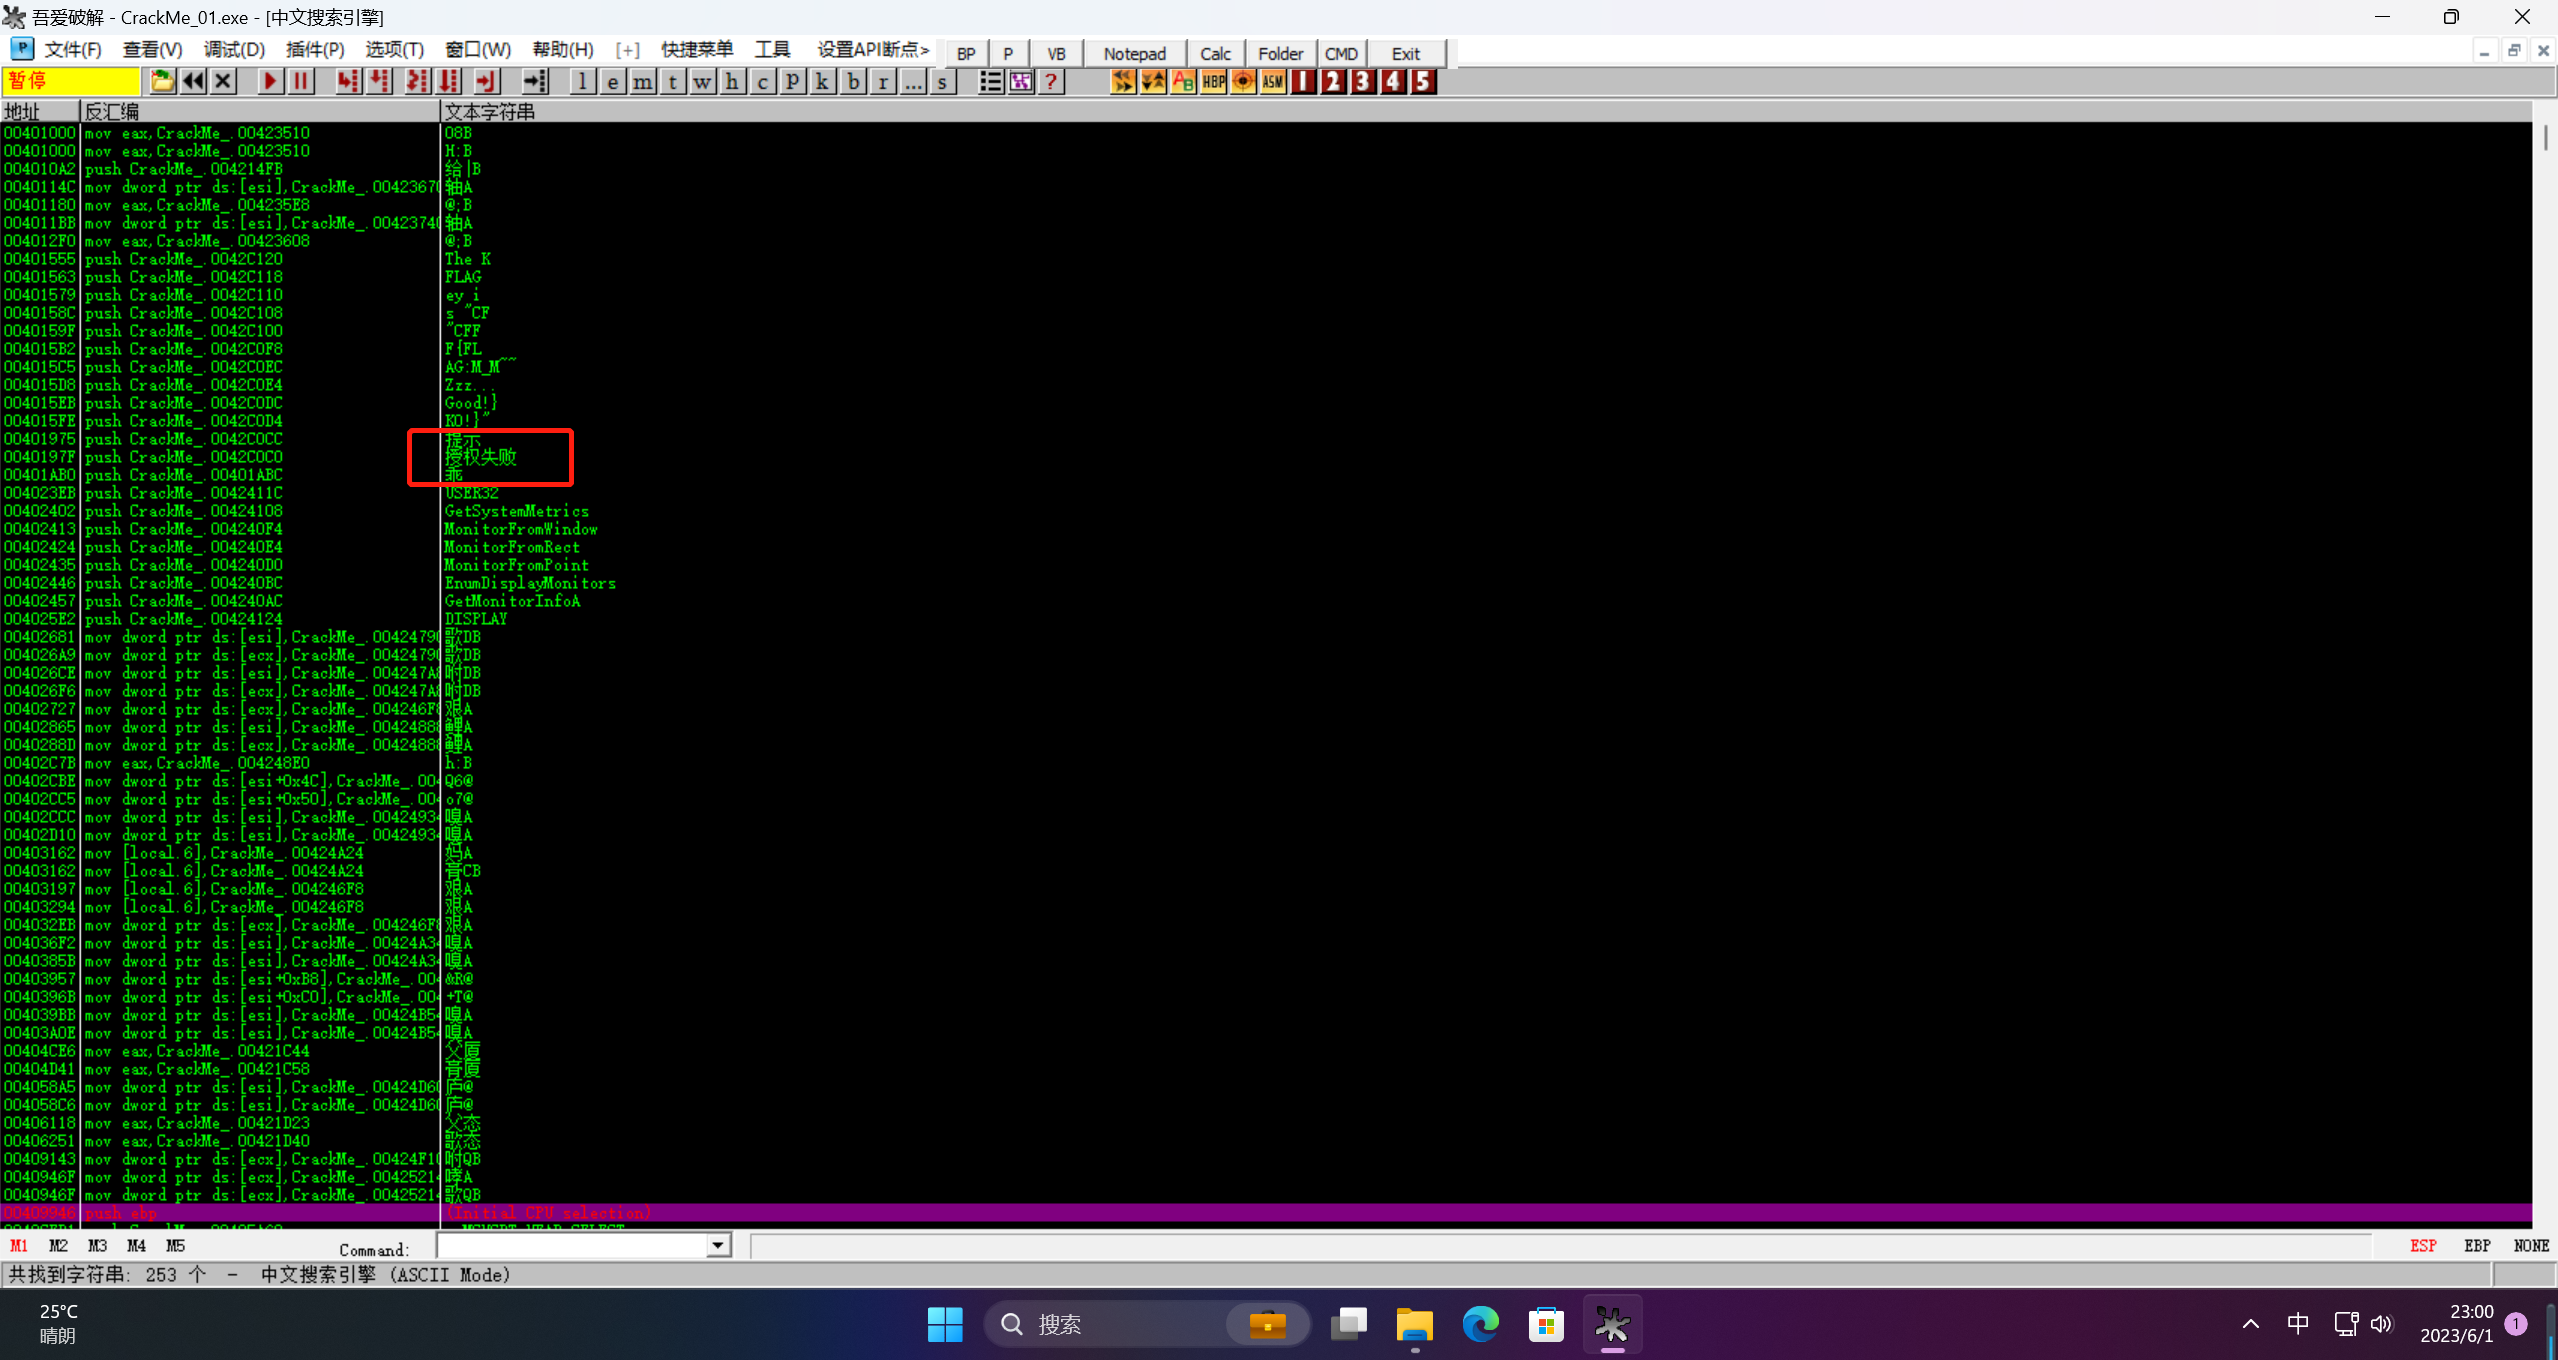Open the 插件(P) plugins menu
This screenshot has width=2558, height=1360.
[x=314, y=50]
